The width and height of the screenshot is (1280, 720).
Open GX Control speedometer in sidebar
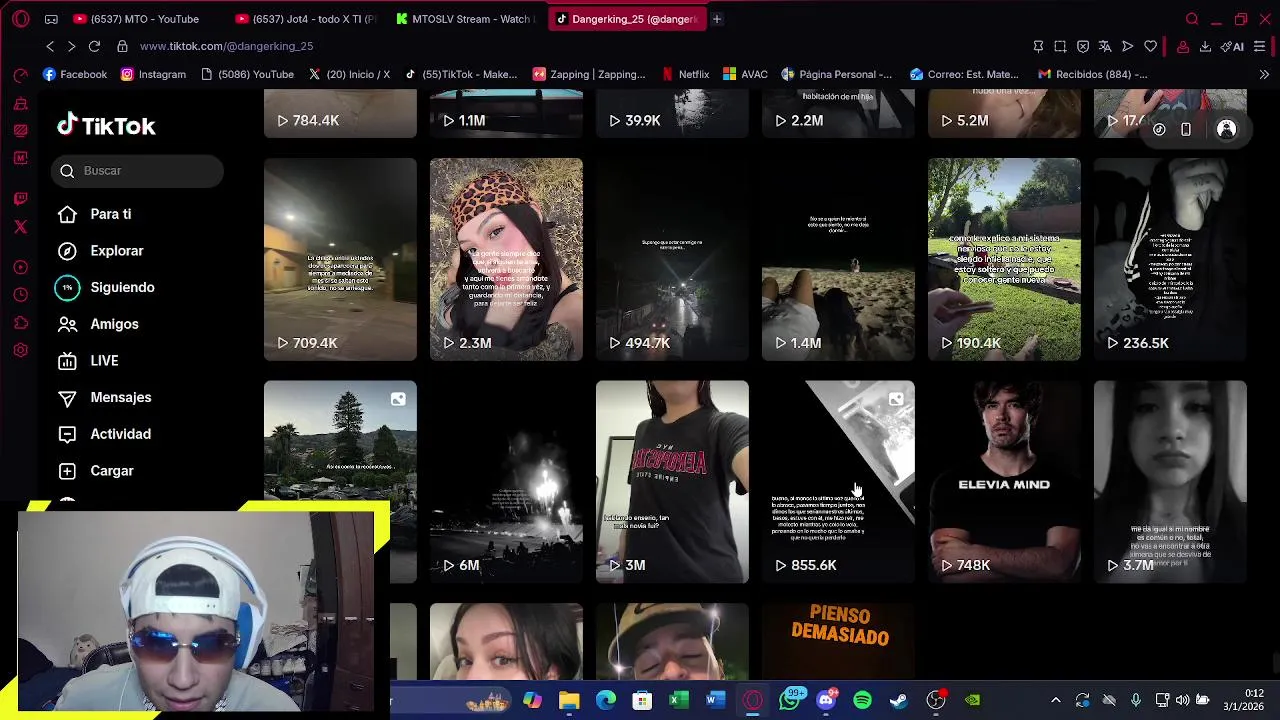tap(20, 75)
